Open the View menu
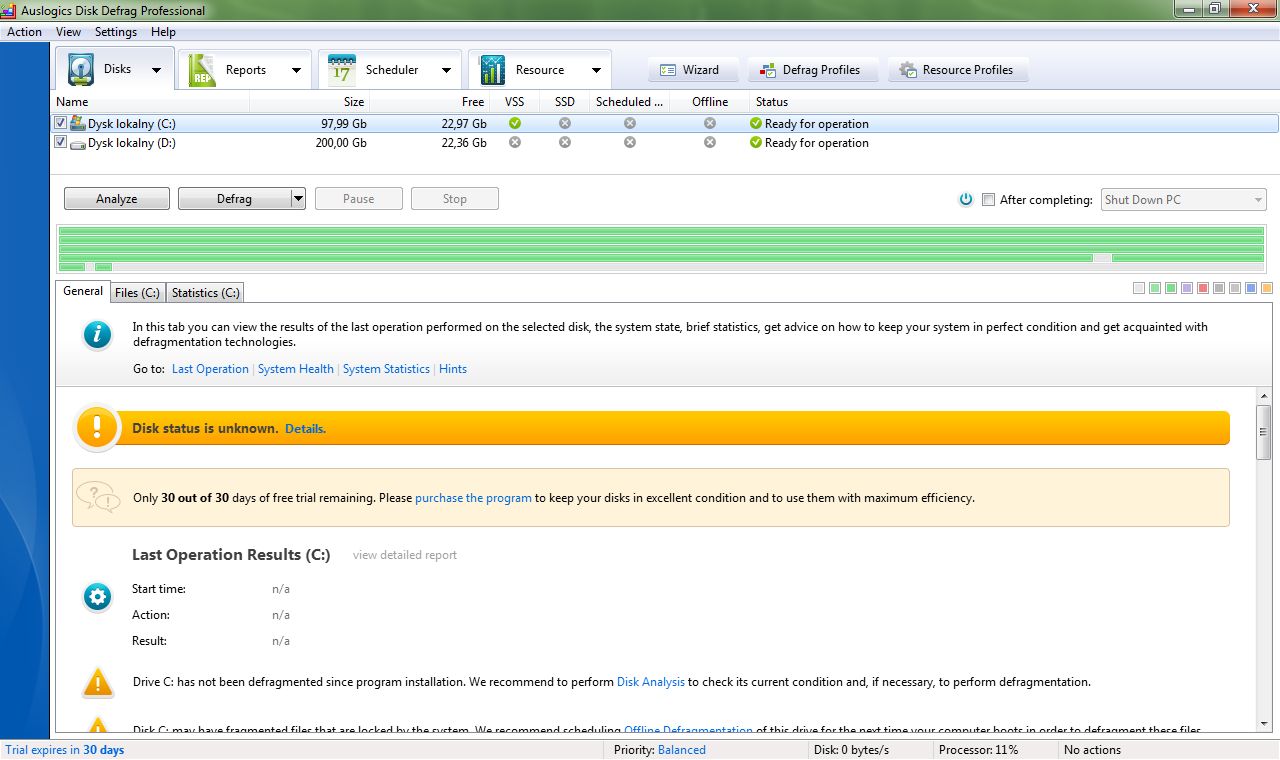This screenshot has height=760, width=1280. (x=68, y=32)
